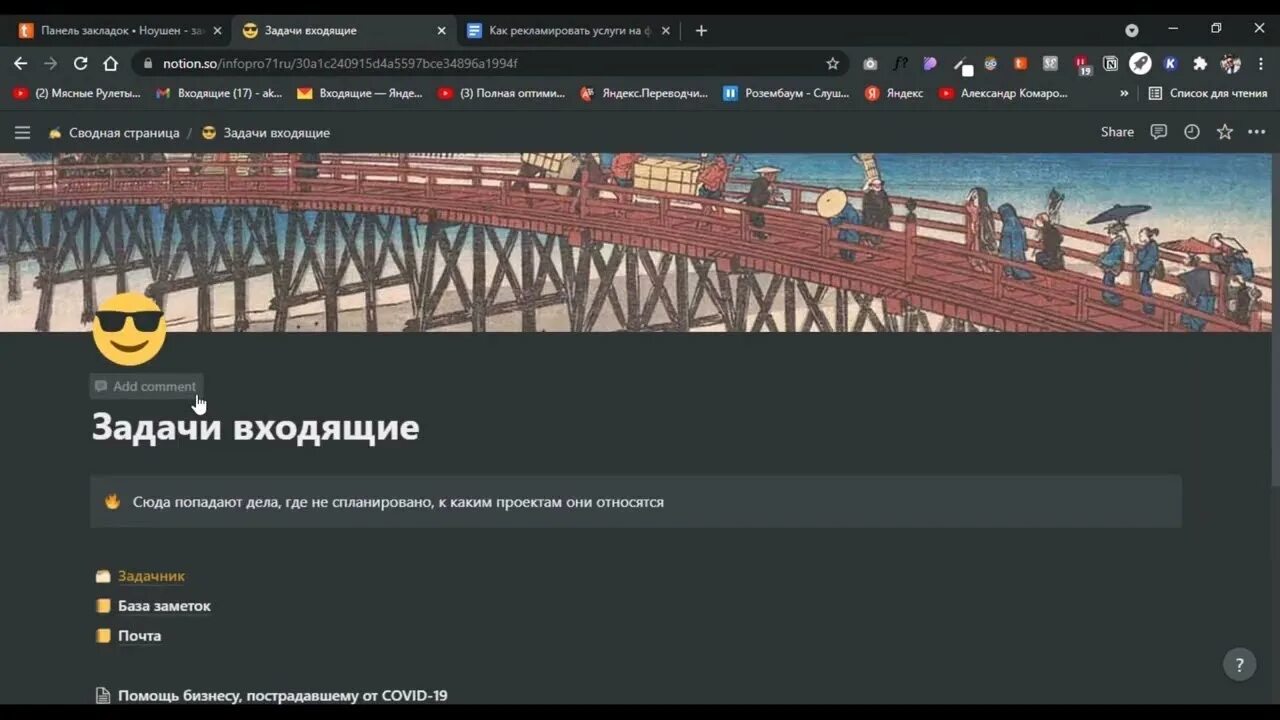Screen dimensions: 1280x720
Task: Close the Как рекламировать услуги tab
Action: point(665,31)
